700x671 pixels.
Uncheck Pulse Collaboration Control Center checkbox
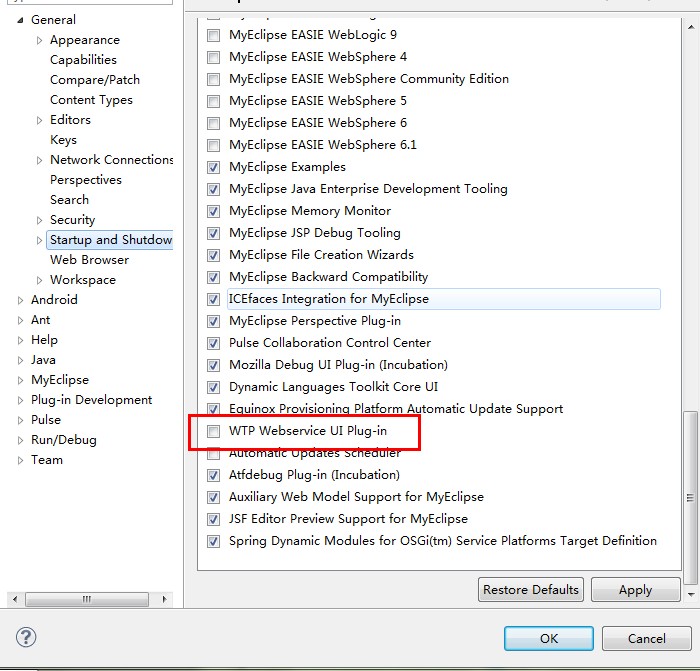213,343
